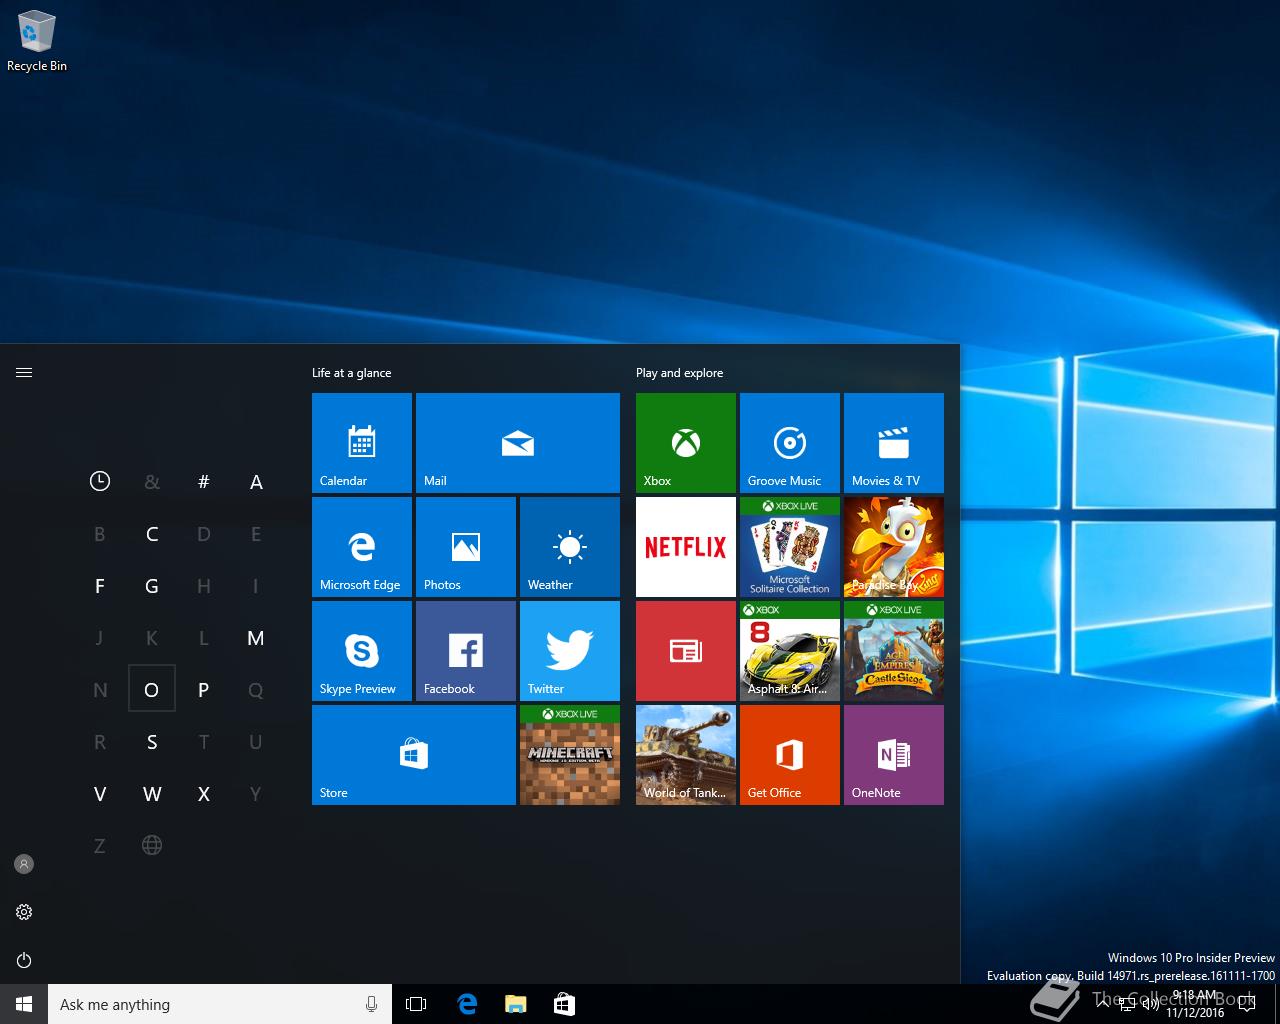Open the Xbox tile
Viewport: 1280px width, 1024px height.
pyautogui.click(x=686, y=443)
